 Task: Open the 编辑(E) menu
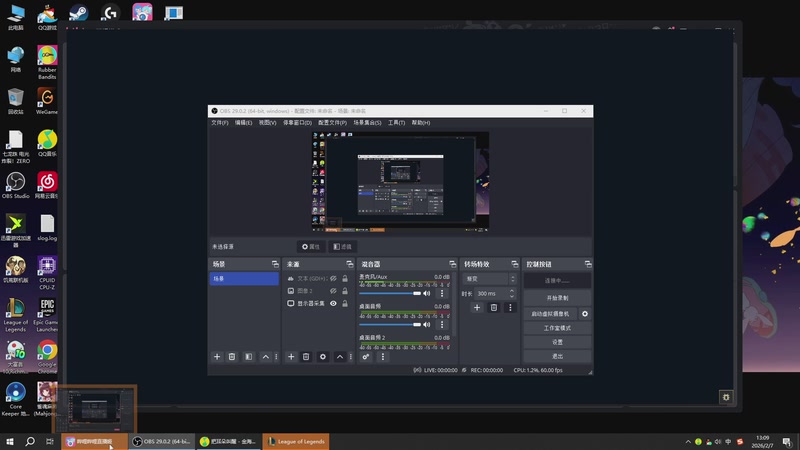tap(243, 123)
